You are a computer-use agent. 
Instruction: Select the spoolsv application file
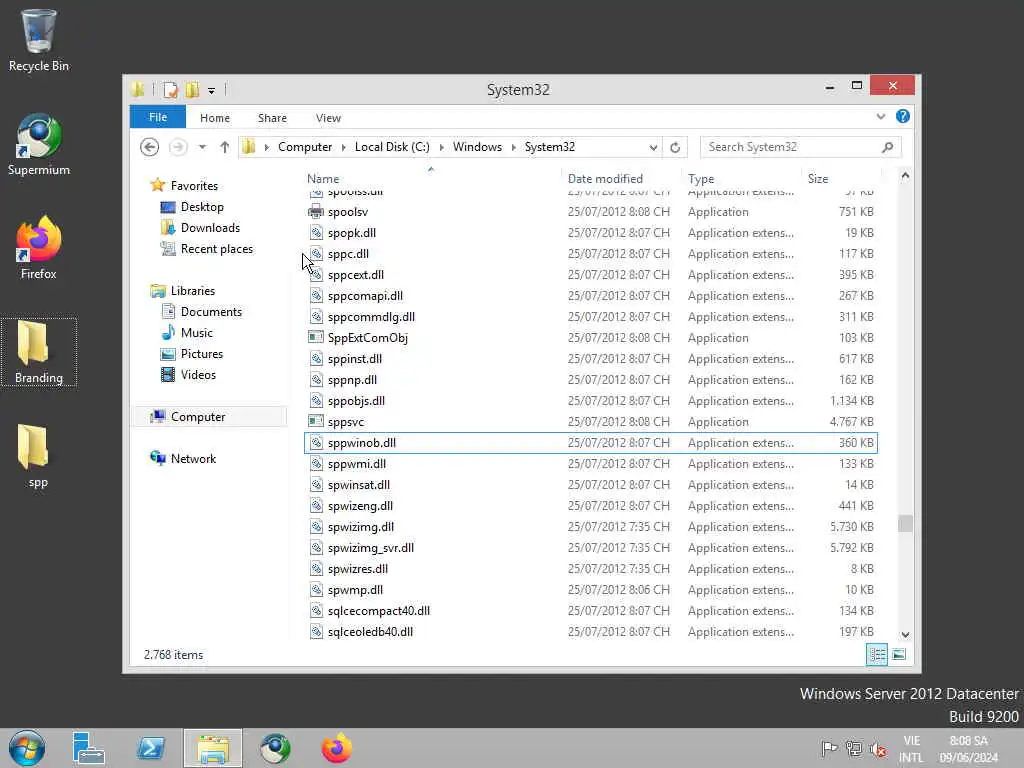(x=591, y=212)
